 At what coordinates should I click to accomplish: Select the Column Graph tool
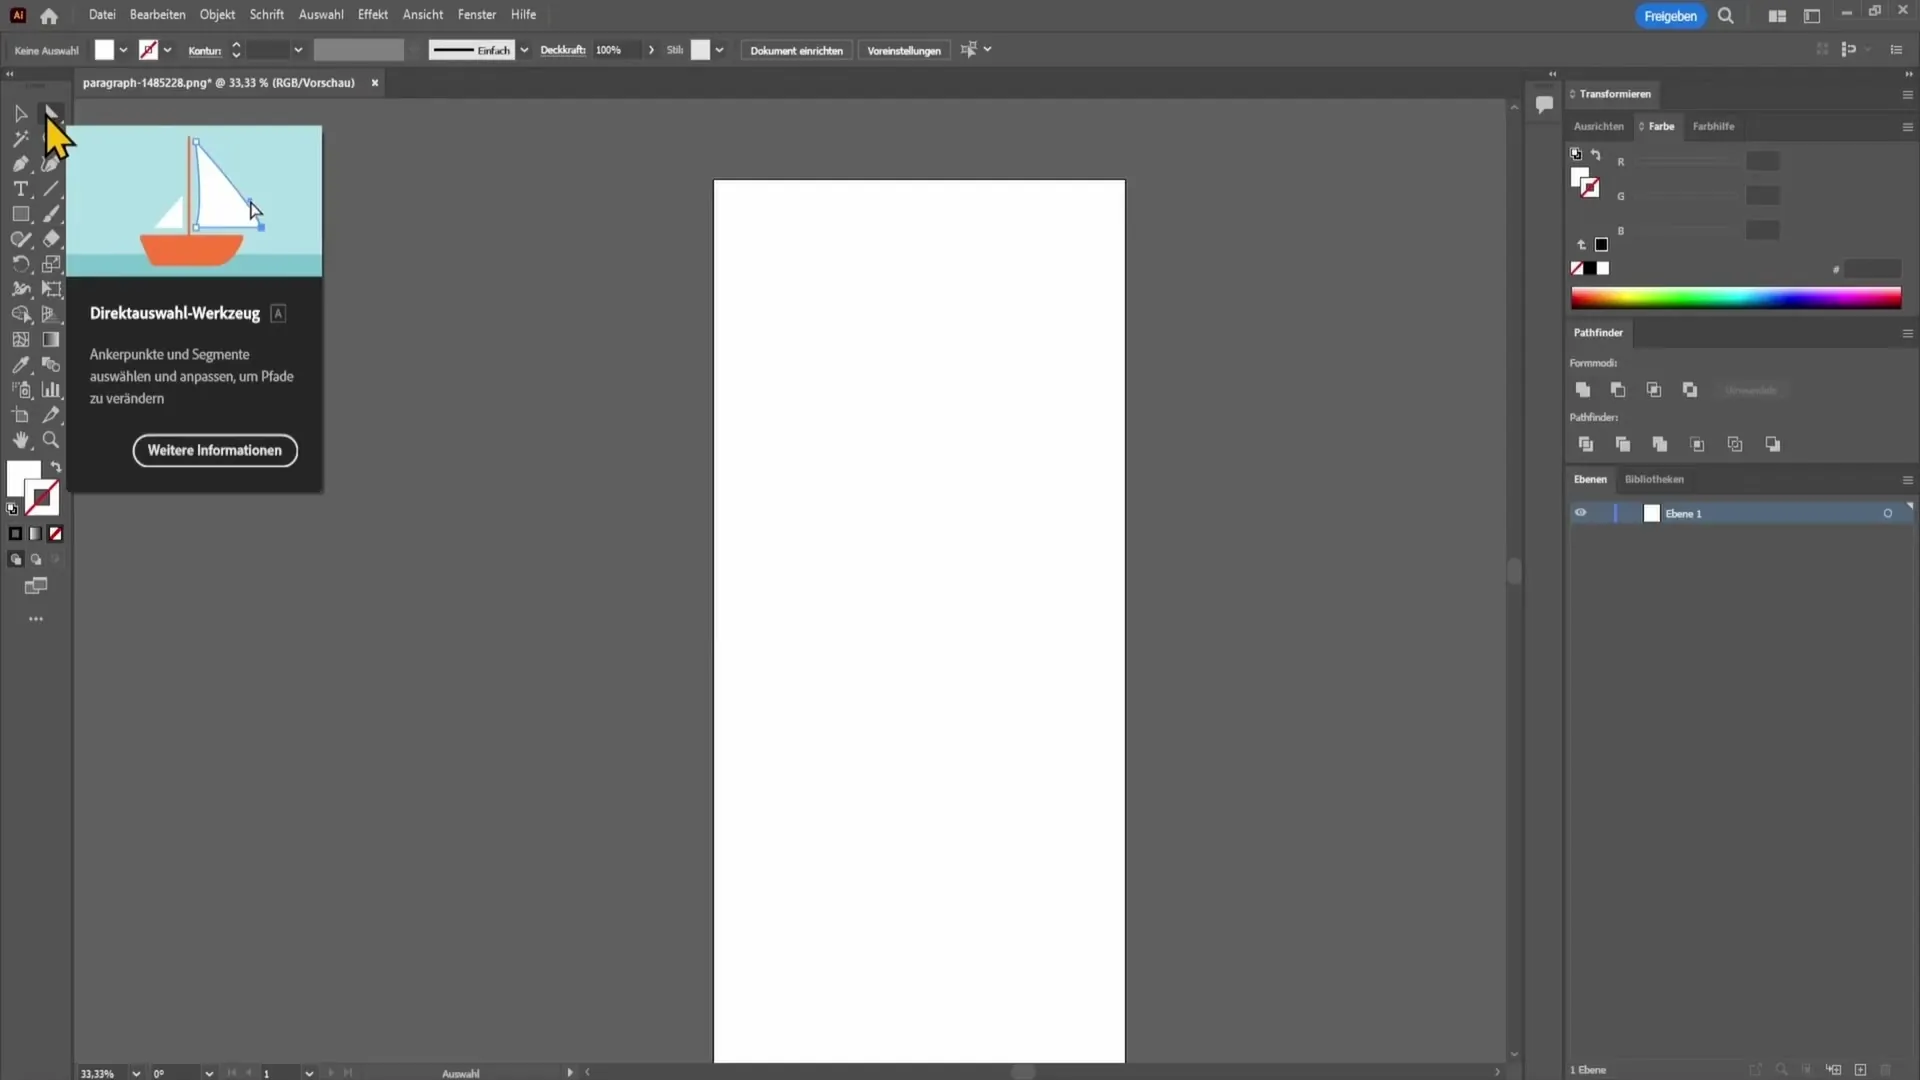coord(51,390)
